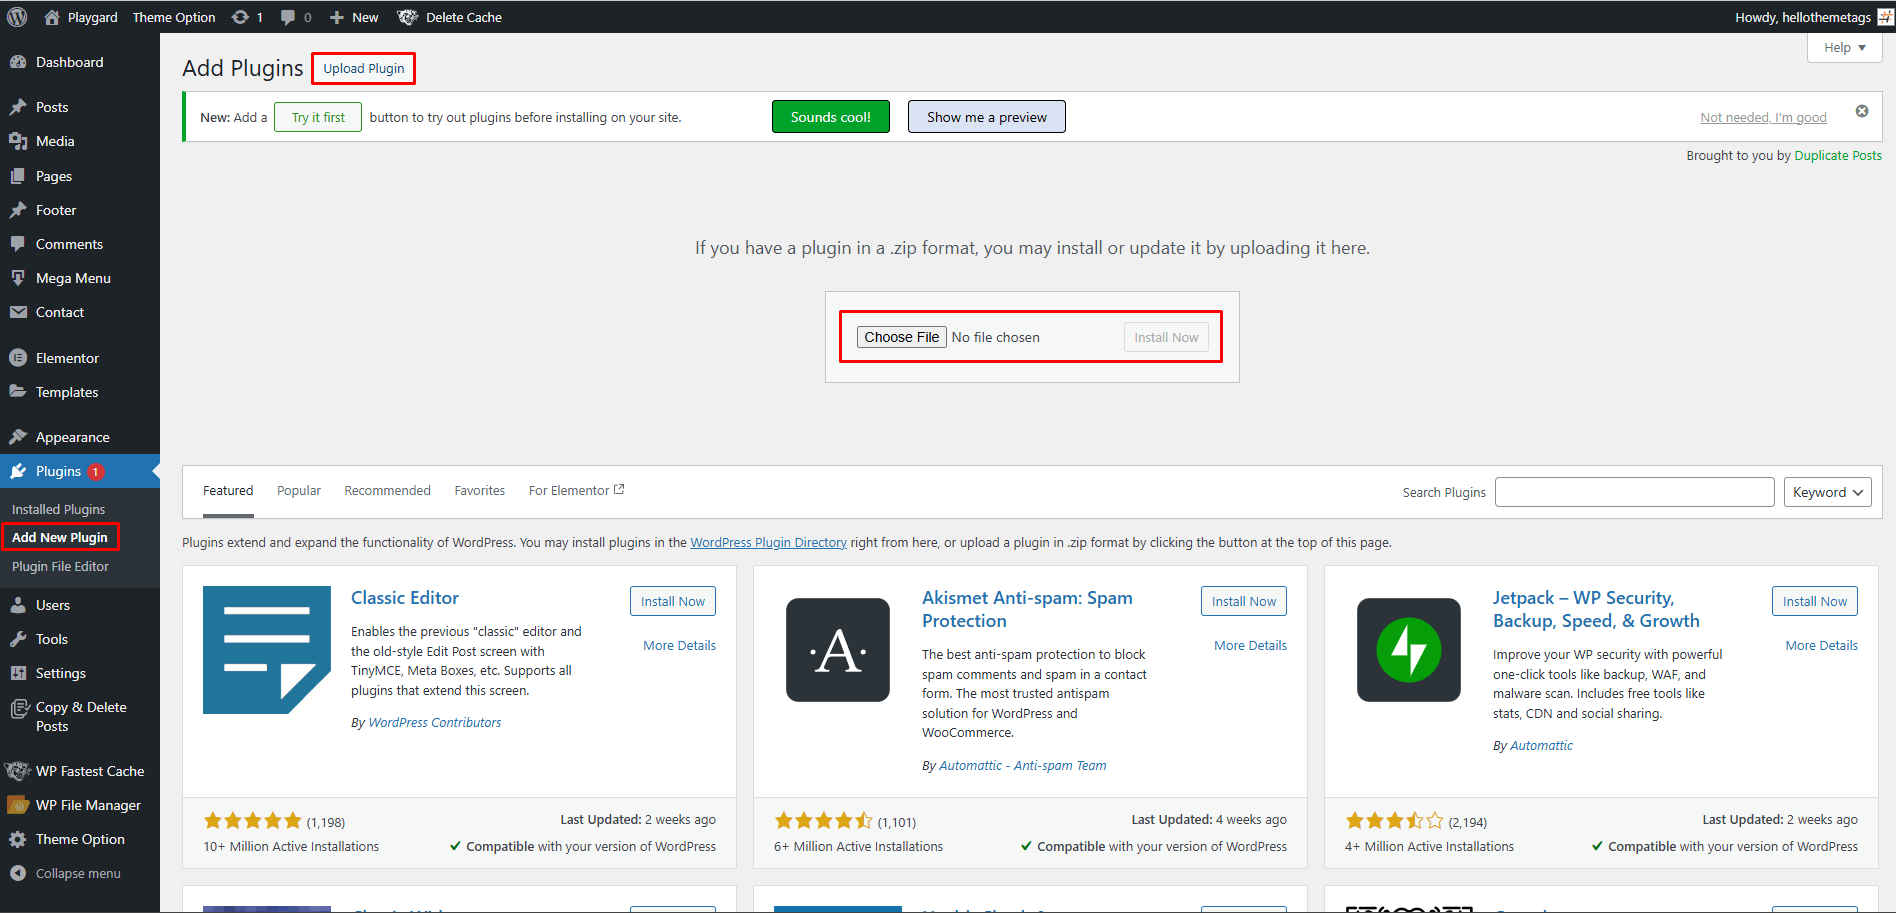Image resolution: width=1896 pixels, height=913 pixels.
Task: Open the Duplicate Posts link
Action: [1838, 155]
